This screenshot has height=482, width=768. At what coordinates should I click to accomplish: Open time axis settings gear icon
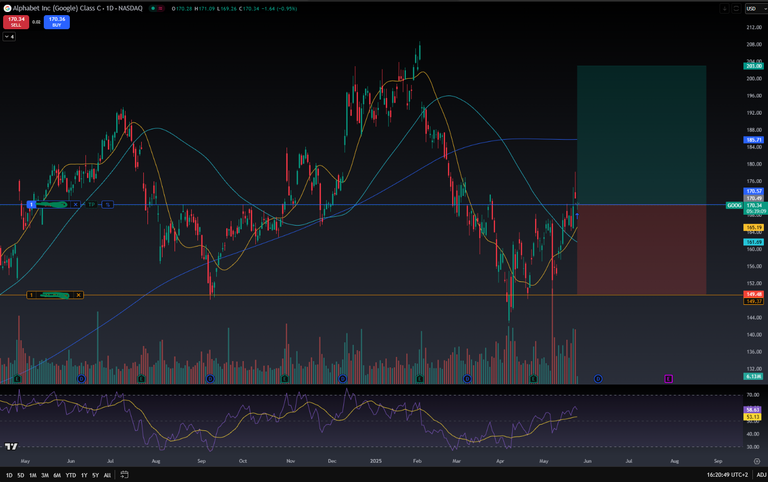pyautogui.click(x=757, y=461)
